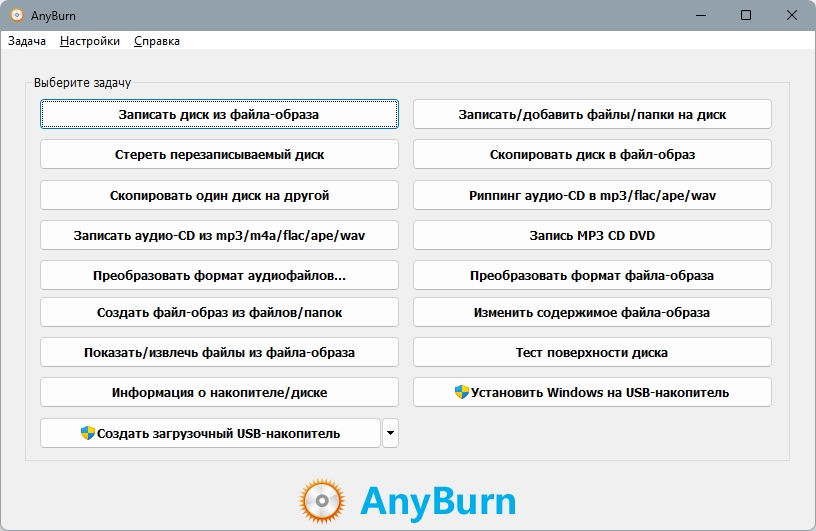Start Риппинг аудио-CD в mp3/flac/ape/wav
Image resolution: width=816 pixels, height=531 pixels.
(592, 195)
